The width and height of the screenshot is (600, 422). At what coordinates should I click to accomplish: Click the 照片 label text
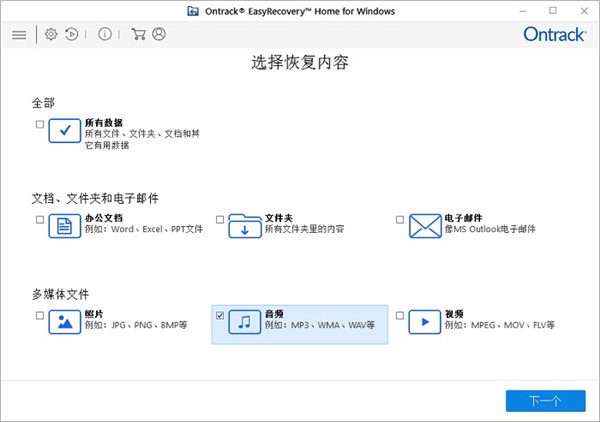94,314
